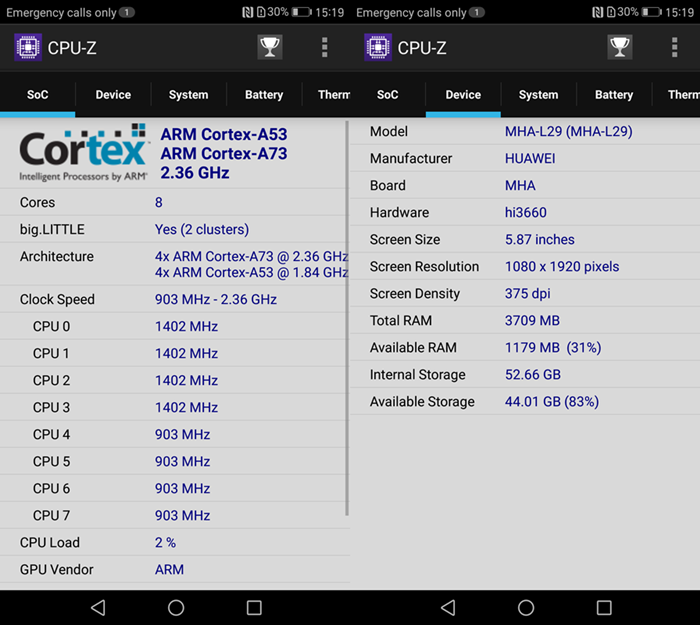
Task: Switch to System tab in left screen
Action: point(188,95)
